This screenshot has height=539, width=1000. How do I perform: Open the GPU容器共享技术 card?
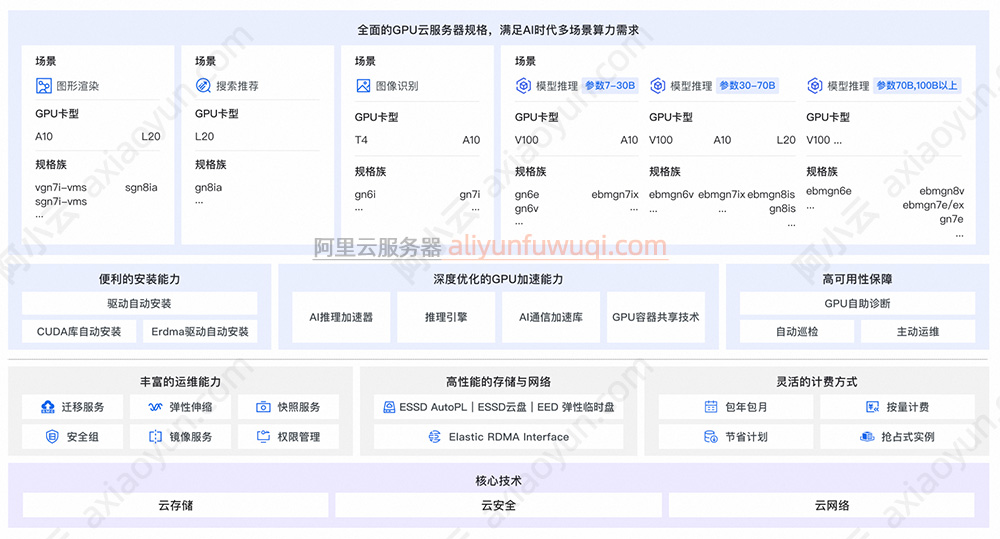[656, 317]
